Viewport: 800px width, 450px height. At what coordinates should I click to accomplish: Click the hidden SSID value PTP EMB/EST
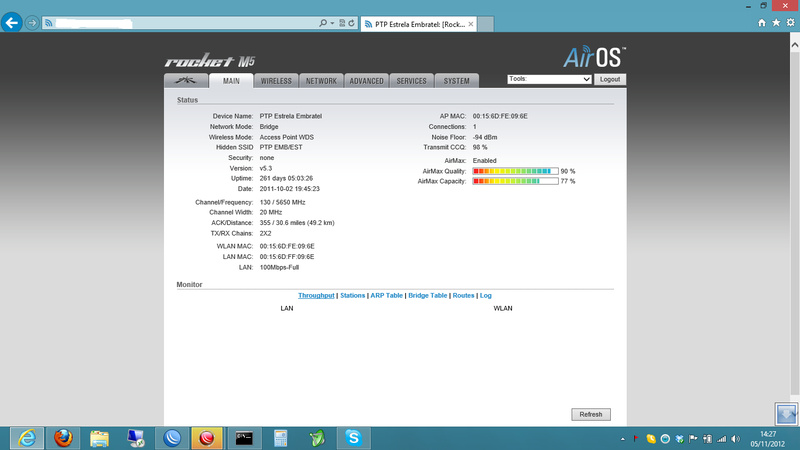point(281,147)
